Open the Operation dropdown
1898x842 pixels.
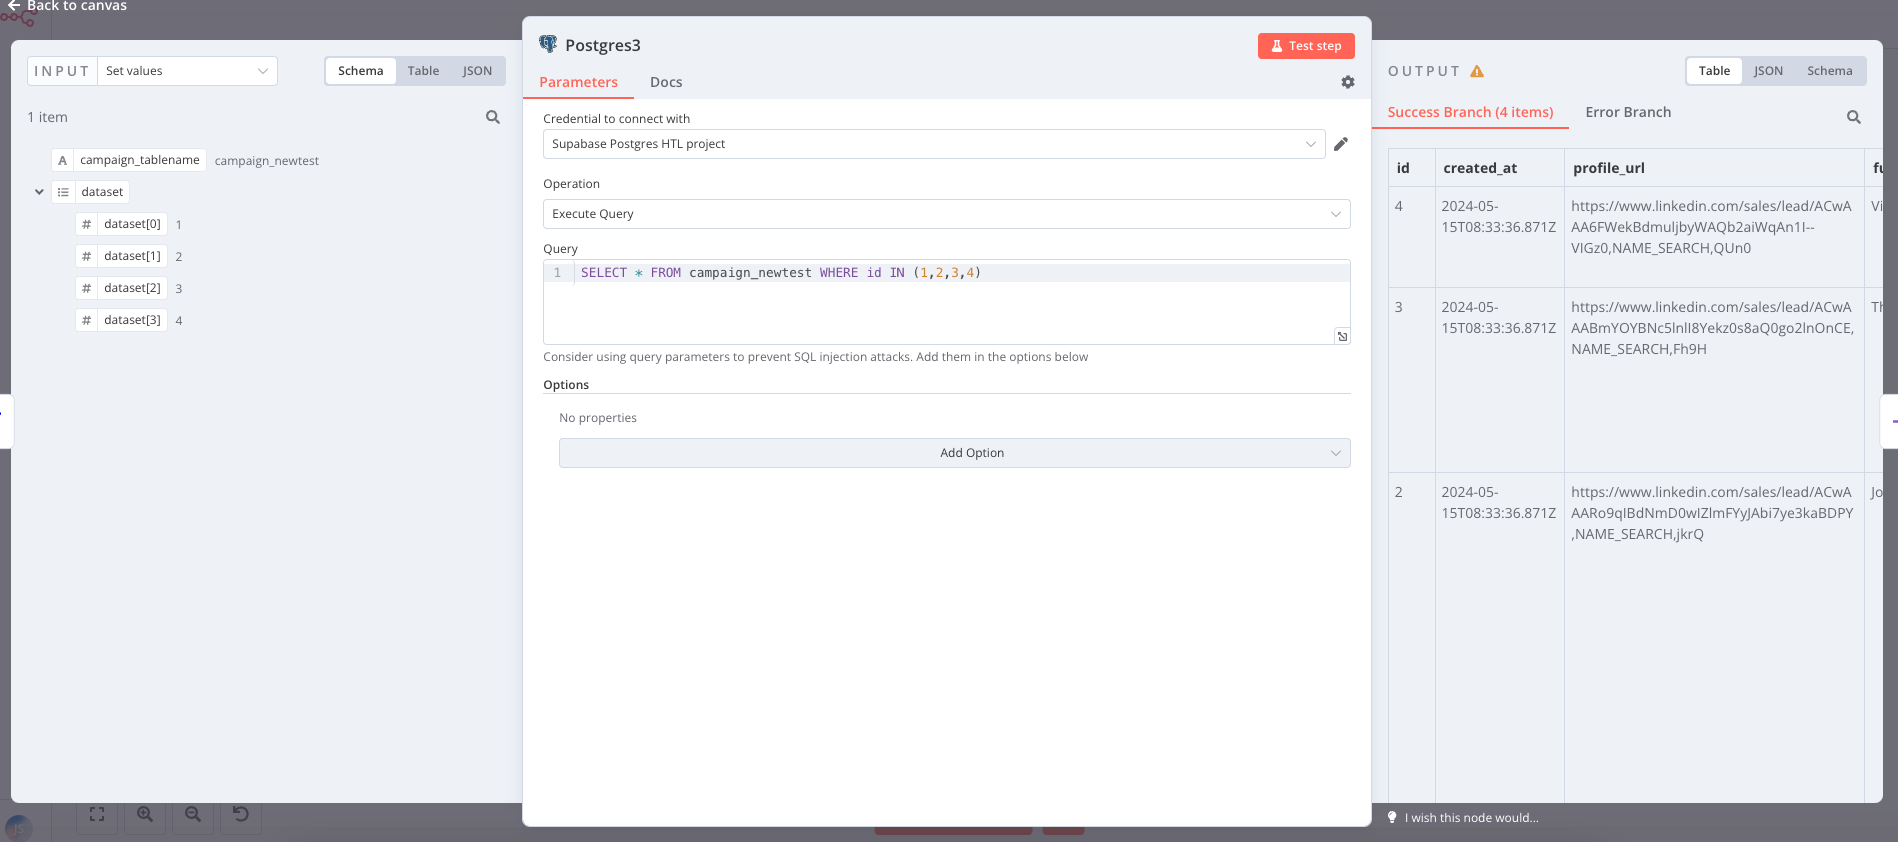[946, 214]
